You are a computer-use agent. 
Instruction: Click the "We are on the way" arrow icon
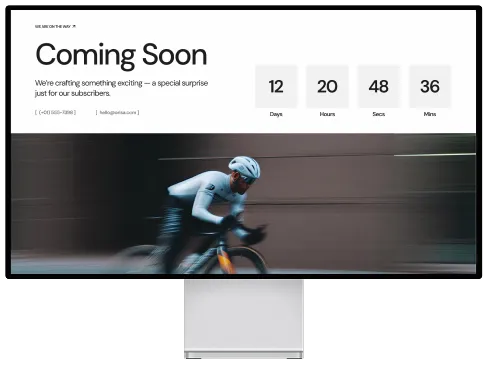pyautogui.click(x=74, y=26)
